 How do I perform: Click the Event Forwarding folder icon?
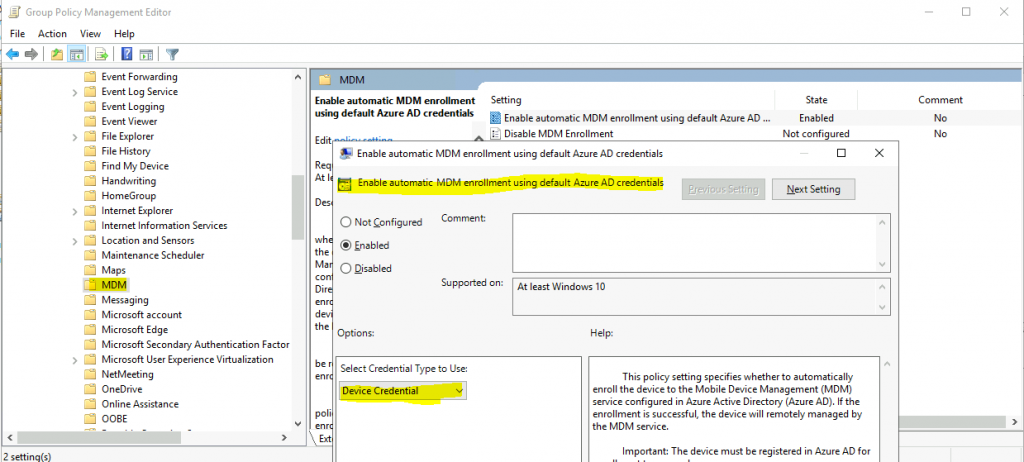tap(90, 76)
